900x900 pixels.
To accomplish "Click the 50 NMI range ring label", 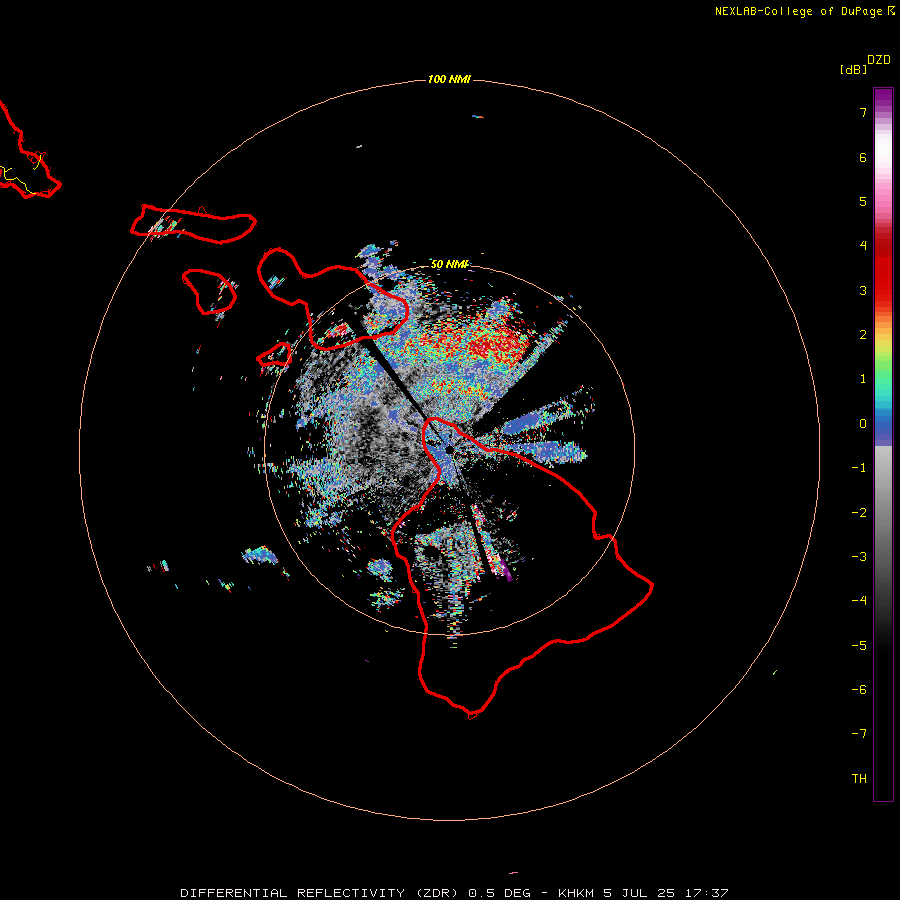I will click(449, 264).
